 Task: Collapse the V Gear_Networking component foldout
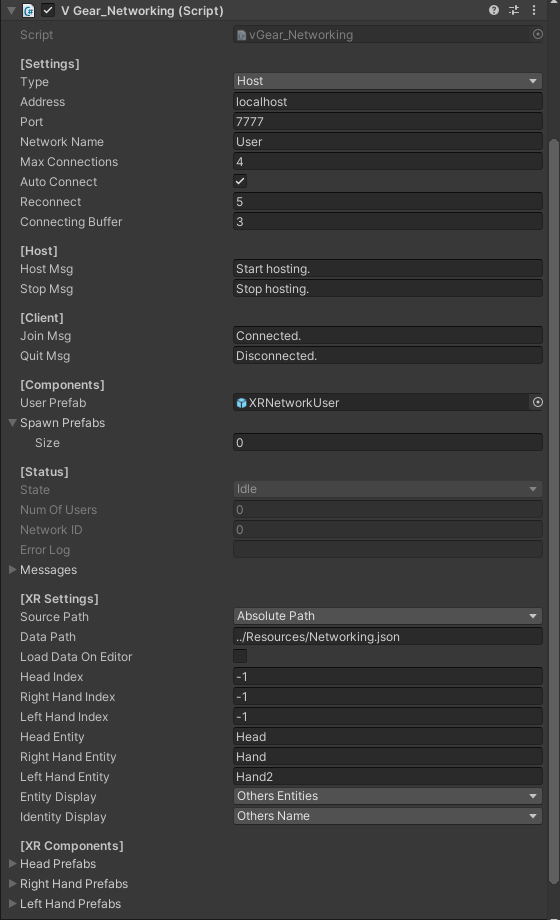(11, 11)
